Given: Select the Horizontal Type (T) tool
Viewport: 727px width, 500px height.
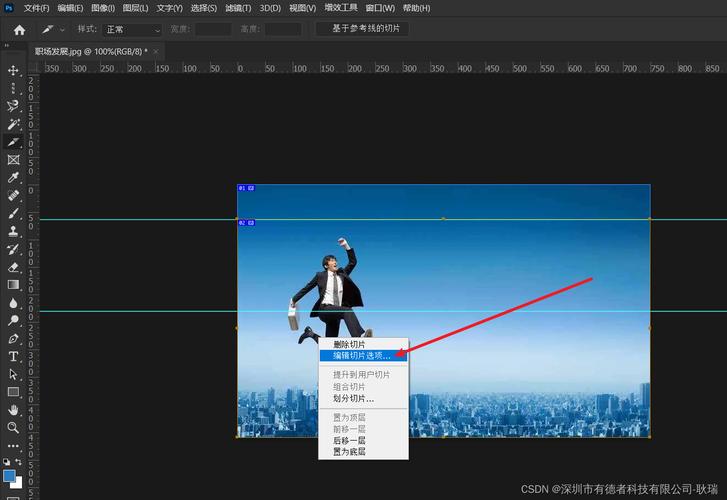Looking at the screenshot, I should (x=14, y=356).
